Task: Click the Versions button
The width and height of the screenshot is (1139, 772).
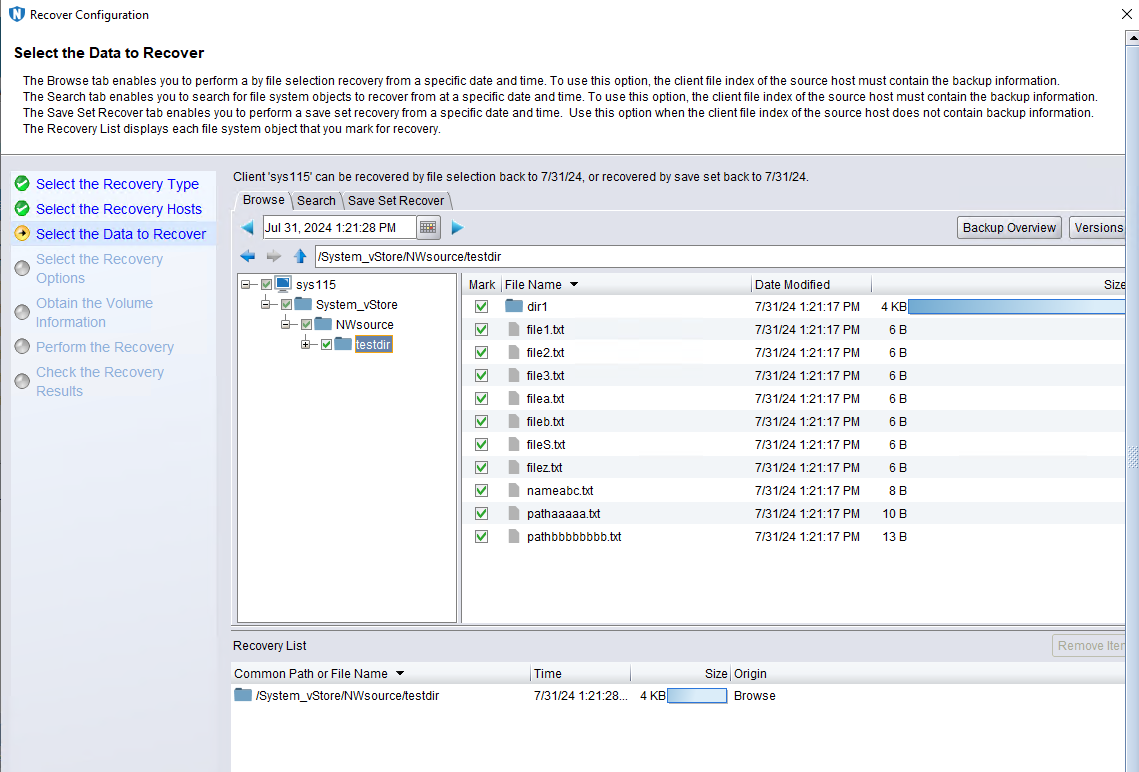Action: 1098,228
